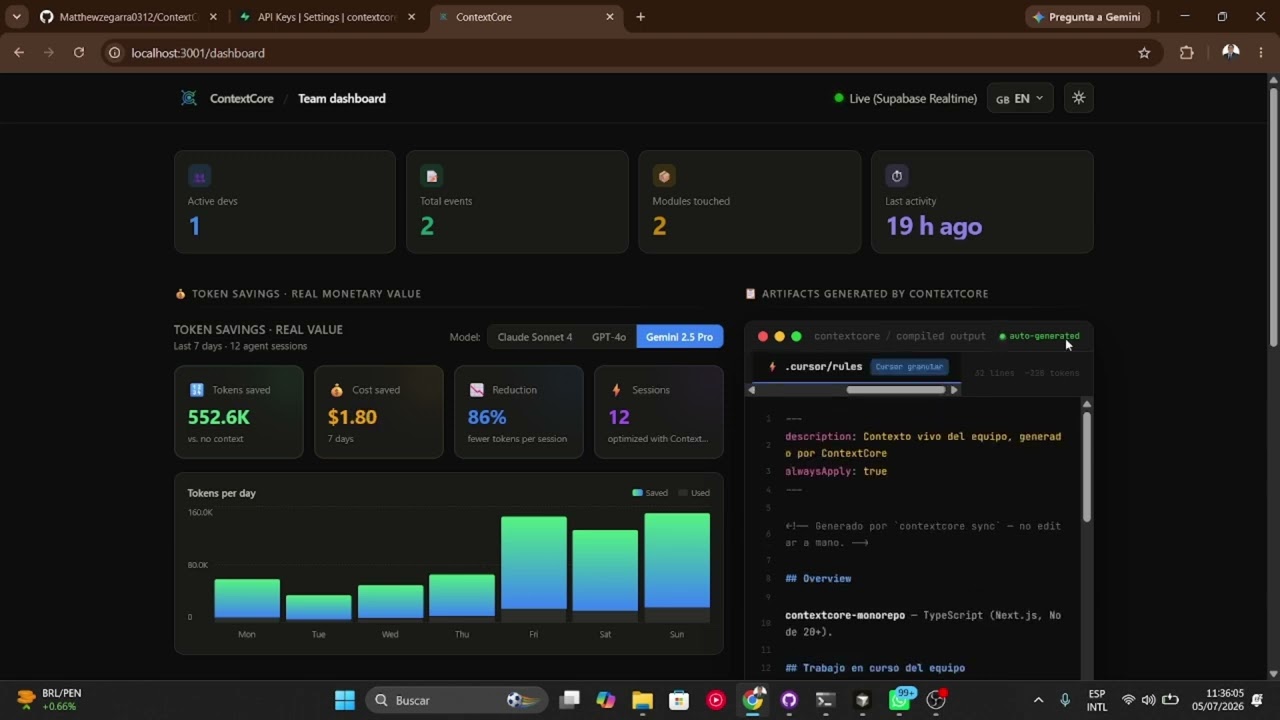The height and width of the screenshot is (720, 1280).
Task: Click the 552.6K tokens saved value
Action: click(219, 417)
